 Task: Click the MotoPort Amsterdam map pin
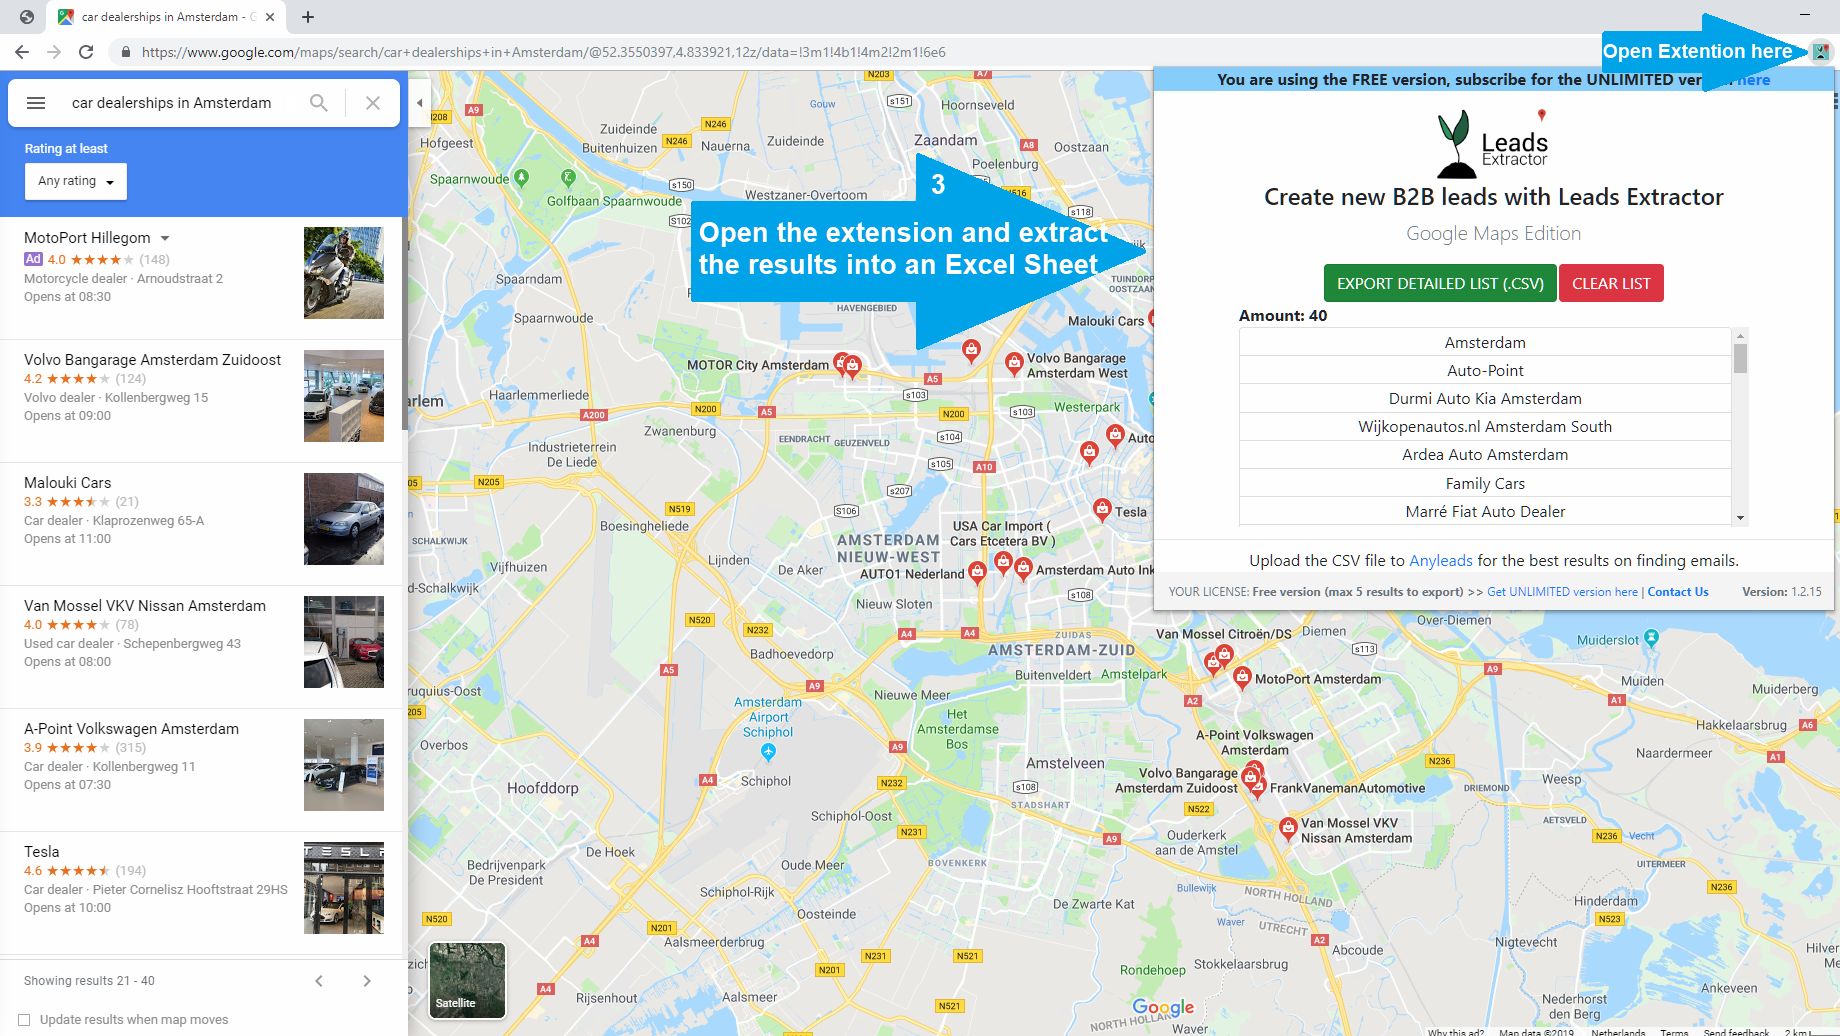(1242, 677)
